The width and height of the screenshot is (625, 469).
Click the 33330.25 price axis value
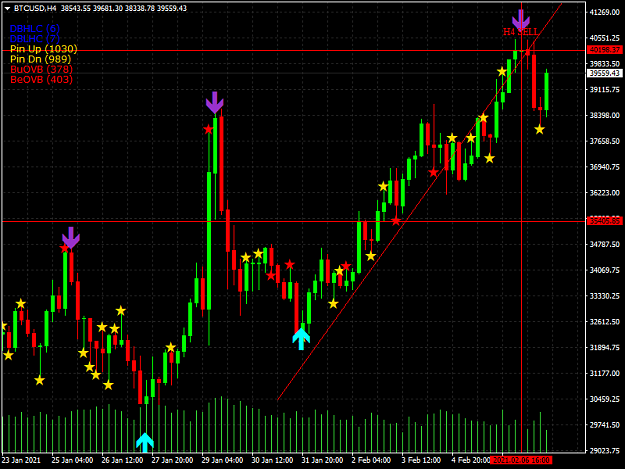605,296
